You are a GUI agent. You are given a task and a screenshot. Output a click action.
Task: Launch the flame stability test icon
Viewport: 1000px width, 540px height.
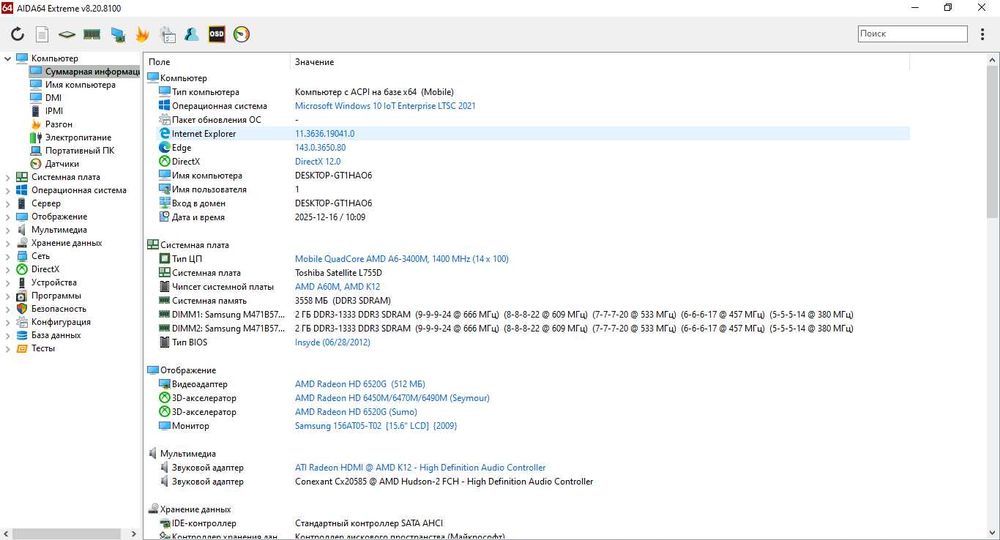click(142, 34)
